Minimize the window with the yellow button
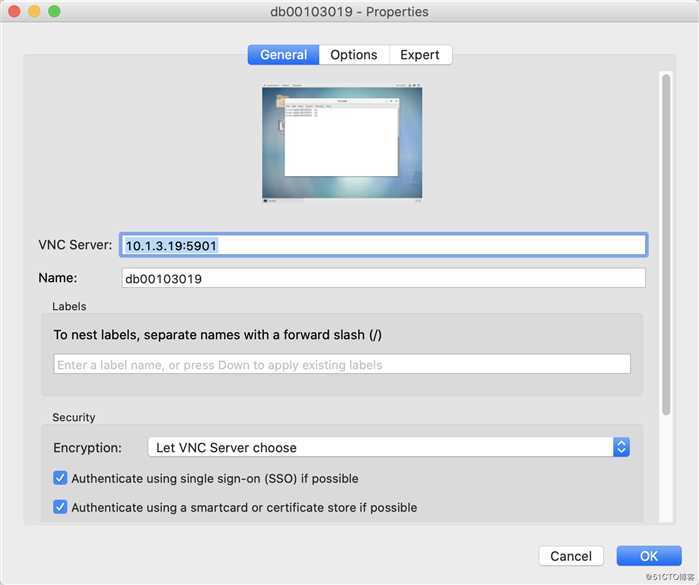This screenshot has width=699, height=585. (34, 11)
